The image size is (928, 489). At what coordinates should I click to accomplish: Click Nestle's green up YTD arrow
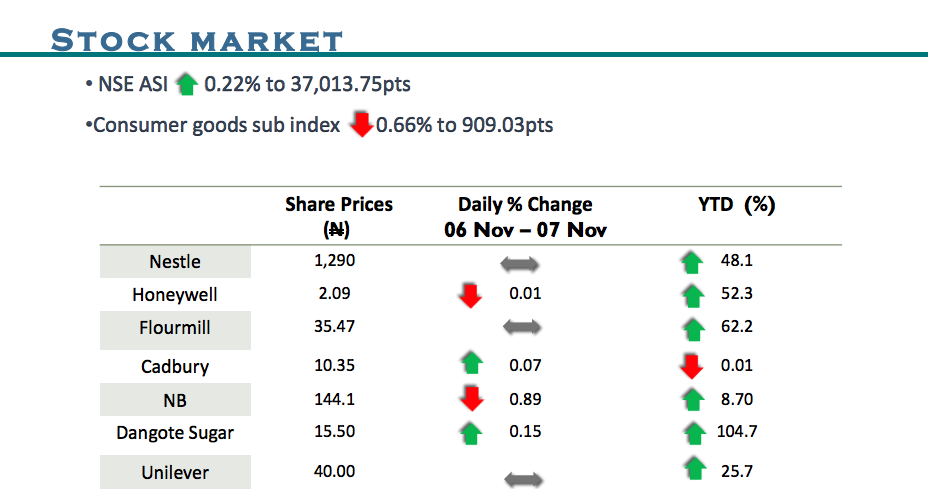point(691,263)
